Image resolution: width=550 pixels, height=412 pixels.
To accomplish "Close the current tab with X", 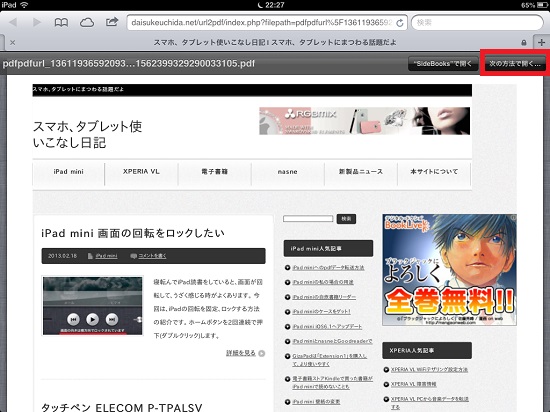I will 13,42.
